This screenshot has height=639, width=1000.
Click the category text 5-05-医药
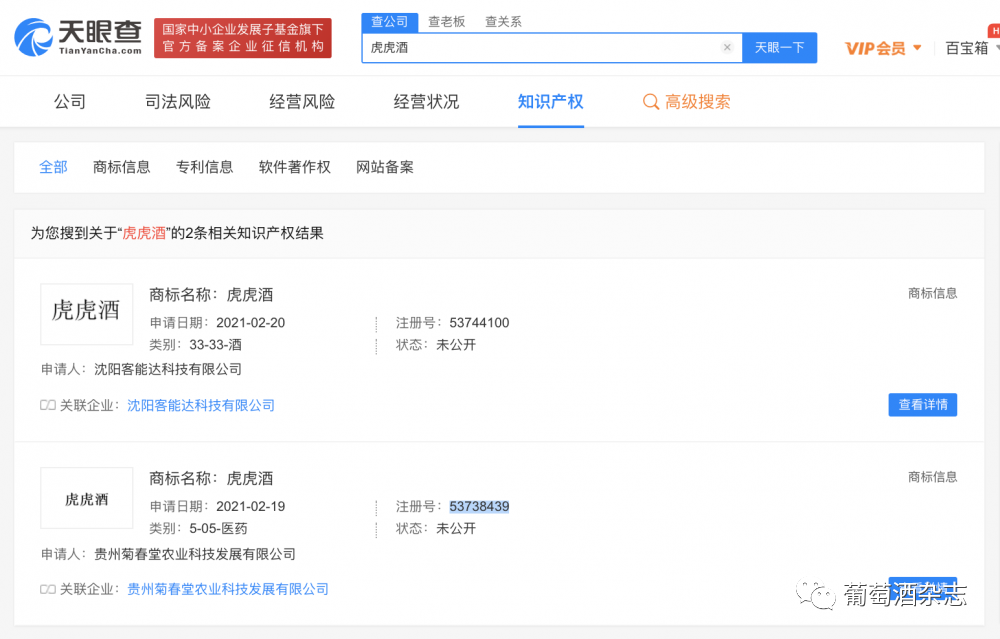click(x=218, y=529)
